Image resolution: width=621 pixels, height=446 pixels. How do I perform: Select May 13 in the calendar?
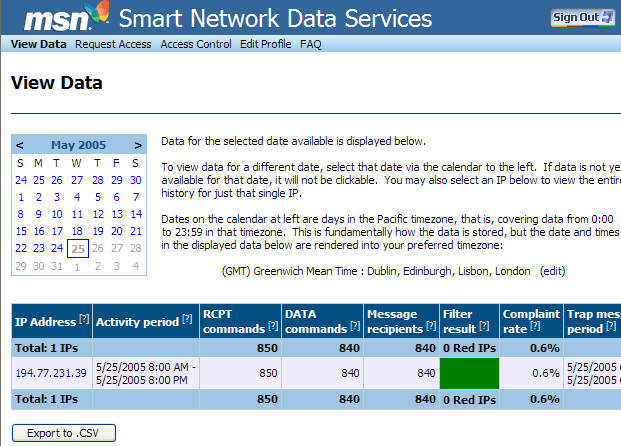point(117,214)
